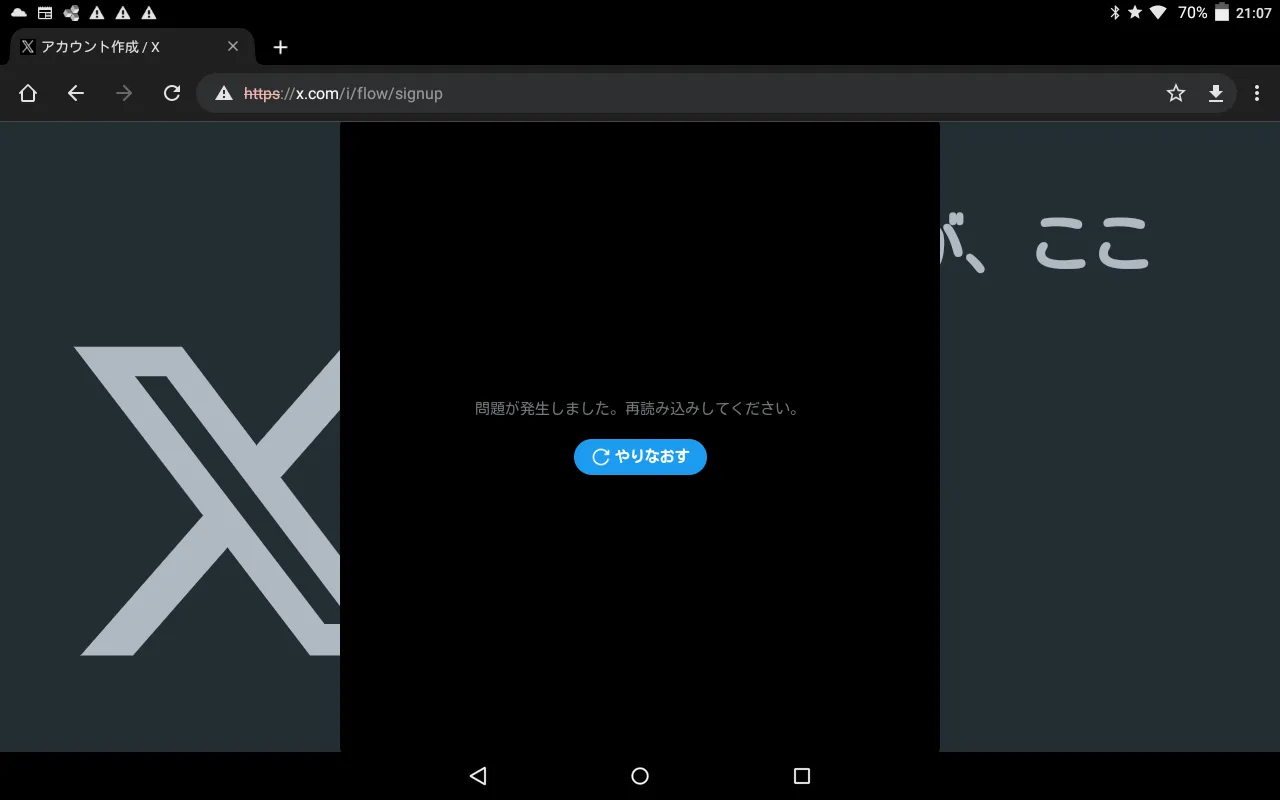The width and height of the screenshot is (1280, 800).
Task: Tap the browser home icon
Action: [x=28, y=93]
